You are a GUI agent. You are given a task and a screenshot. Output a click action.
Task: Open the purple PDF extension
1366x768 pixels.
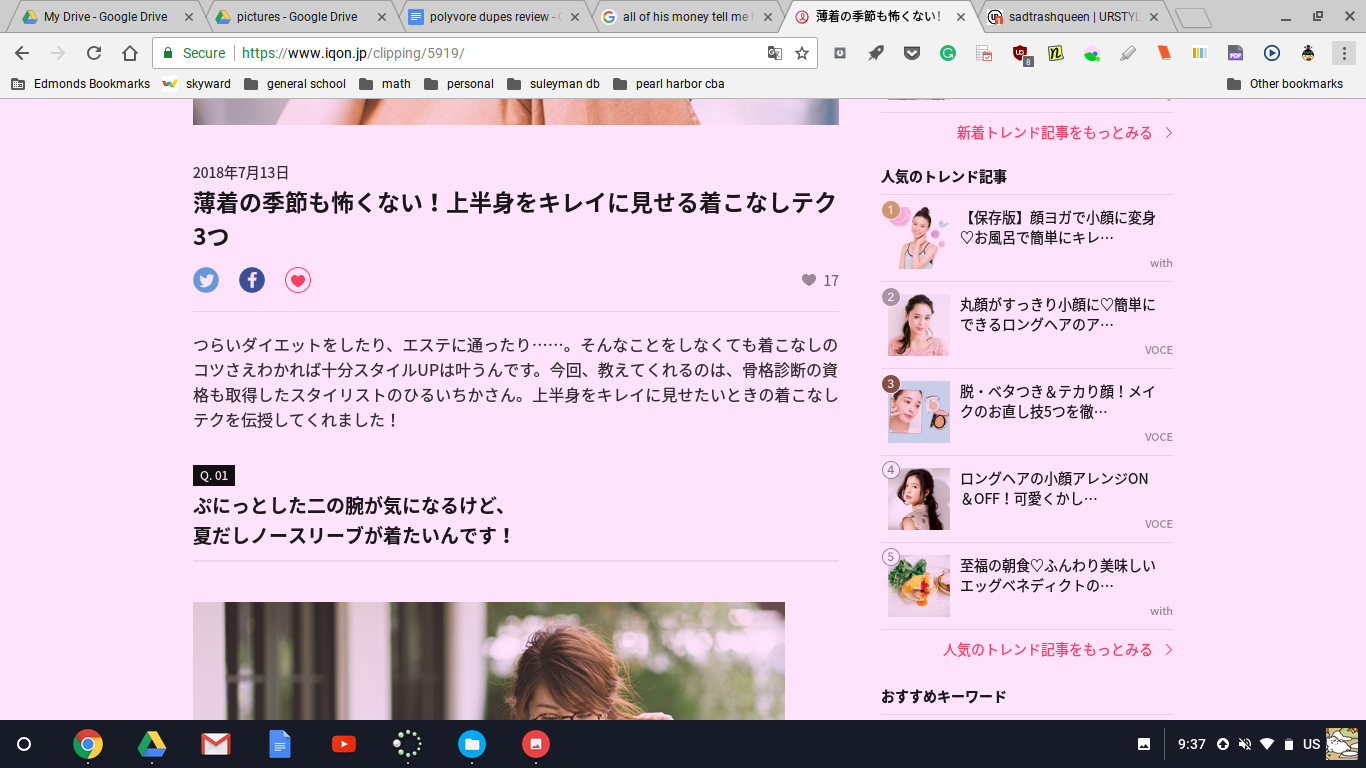click(x=1236, y=53)
